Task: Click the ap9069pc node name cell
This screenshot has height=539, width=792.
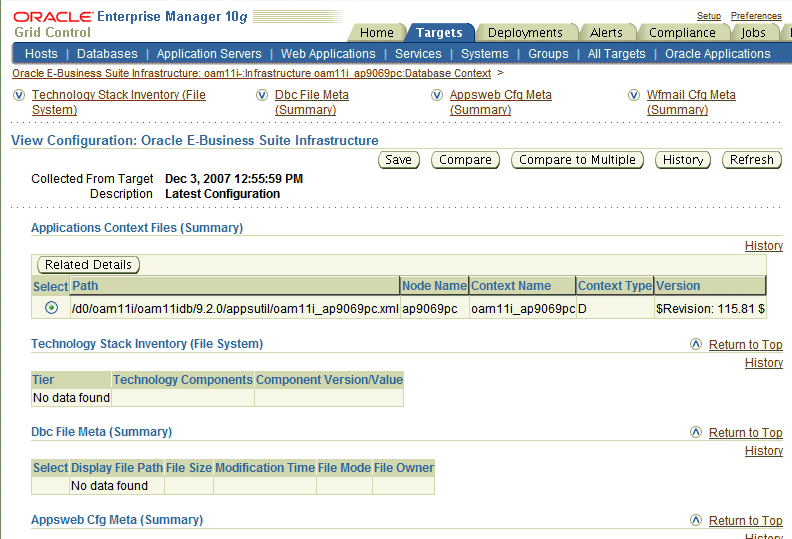Action: click(x=434, y=309)
